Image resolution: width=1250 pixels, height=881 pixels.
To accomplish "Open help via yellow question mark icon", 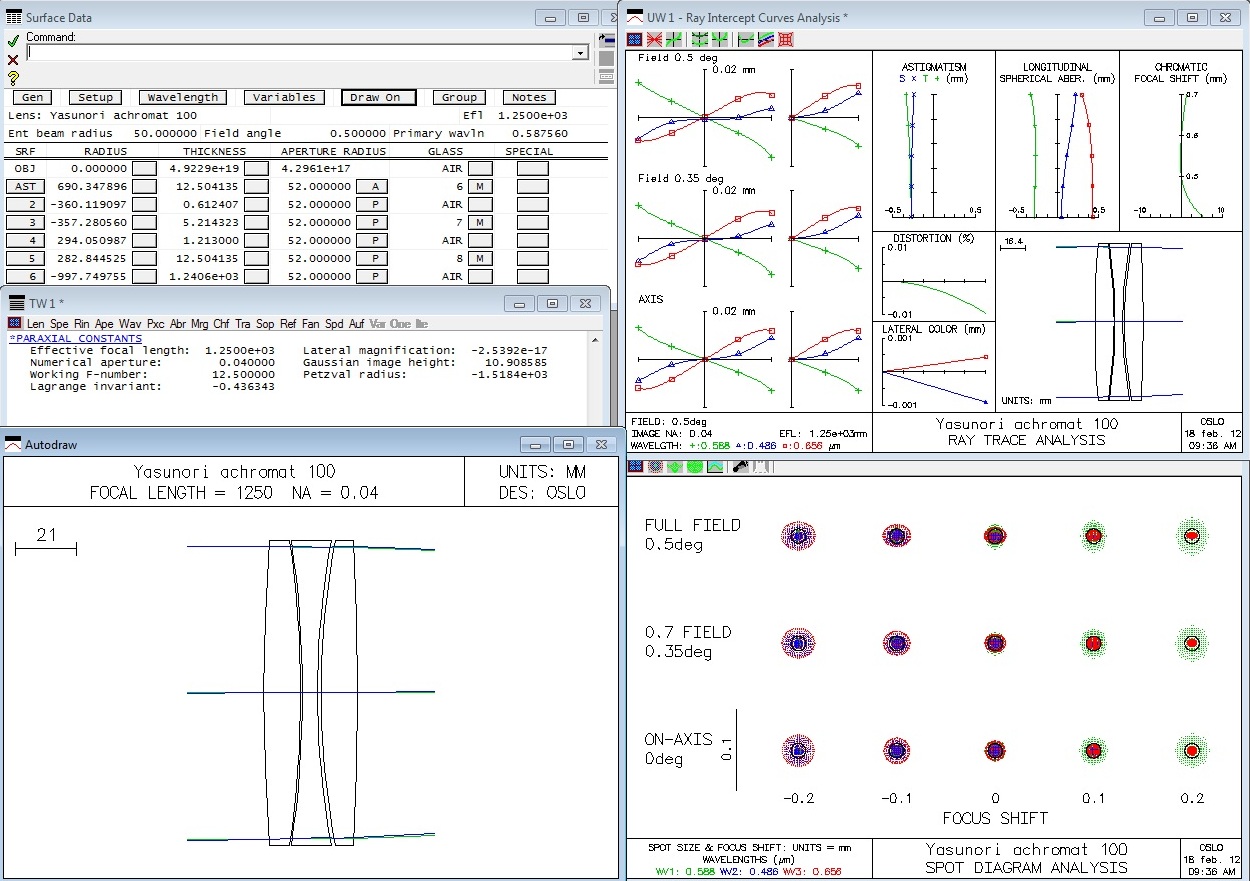I will pyautogui.click(x=13, y=78).
